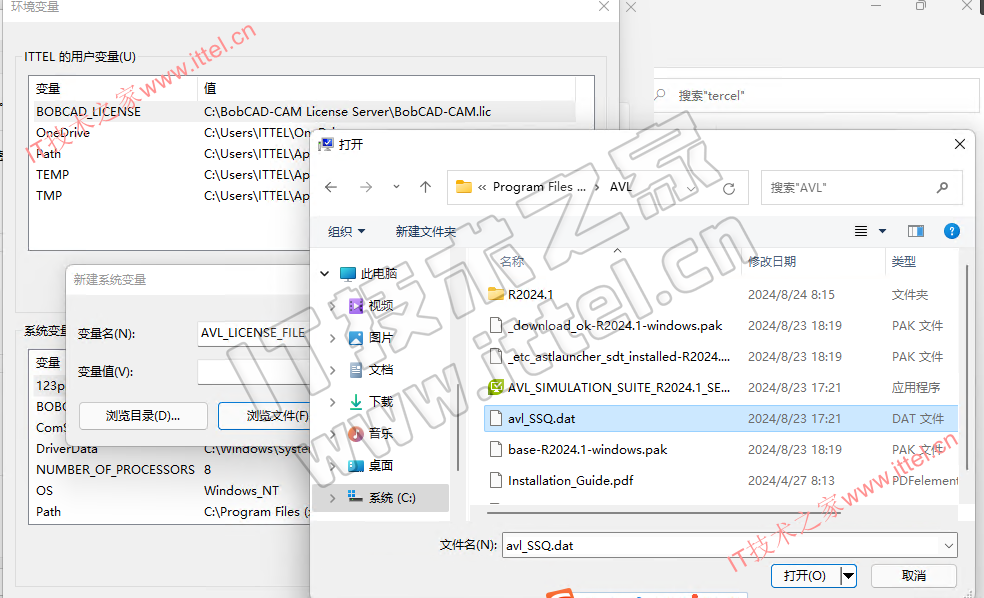Click the 打开(O) button

pos(805,575)
